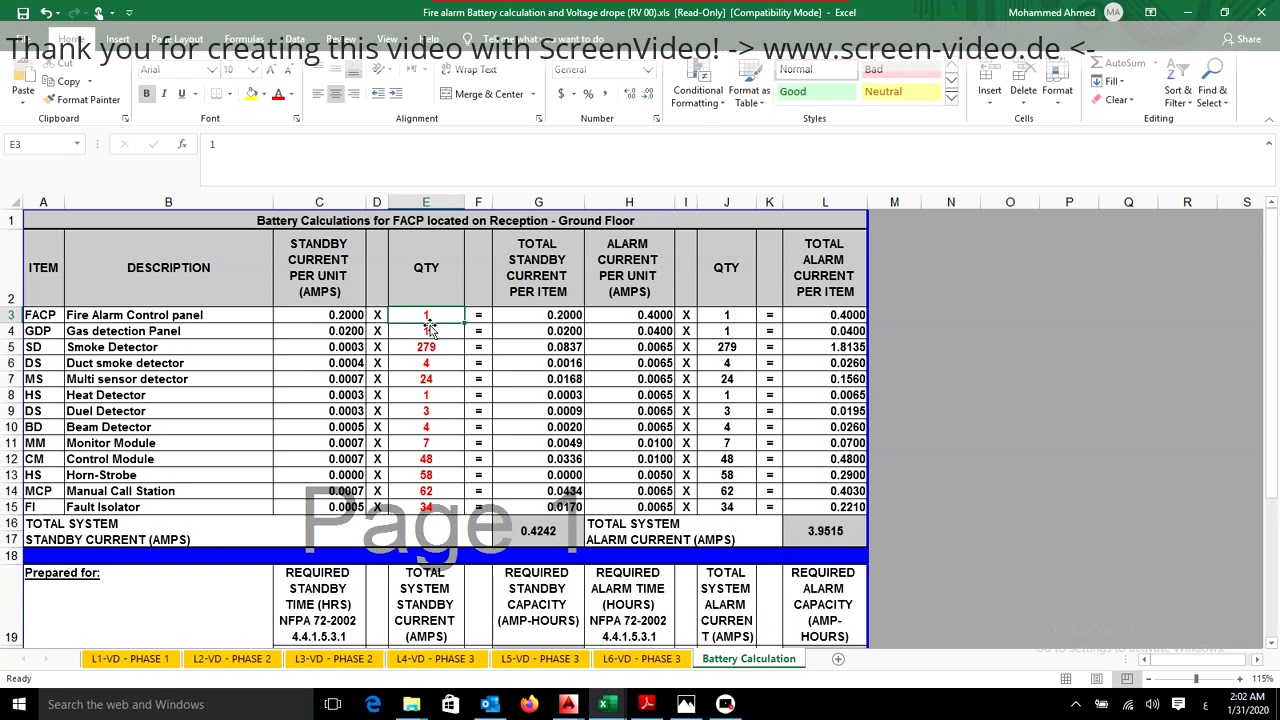Viewport: 1280px width, 720px height.
Task: Decrease the indent
Action: pos(378,94)
